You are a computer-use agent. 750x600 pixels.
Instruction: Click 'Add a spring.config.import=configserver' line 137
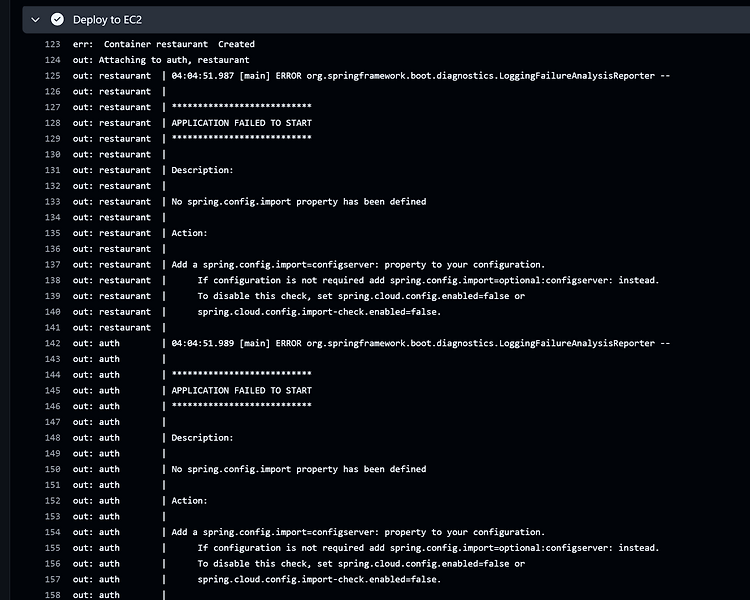coord(358,265)
